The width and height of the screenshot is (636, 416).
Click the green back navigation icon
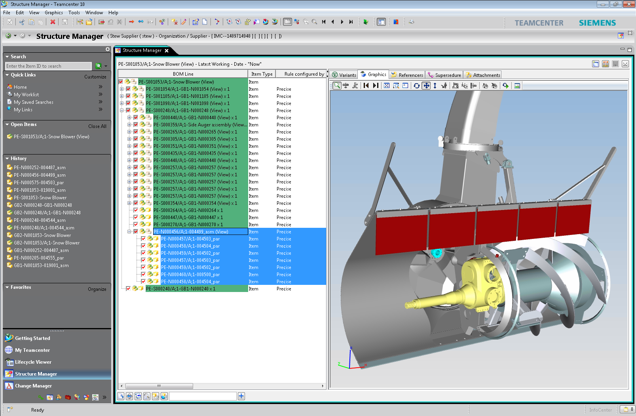tap(8, 36)
